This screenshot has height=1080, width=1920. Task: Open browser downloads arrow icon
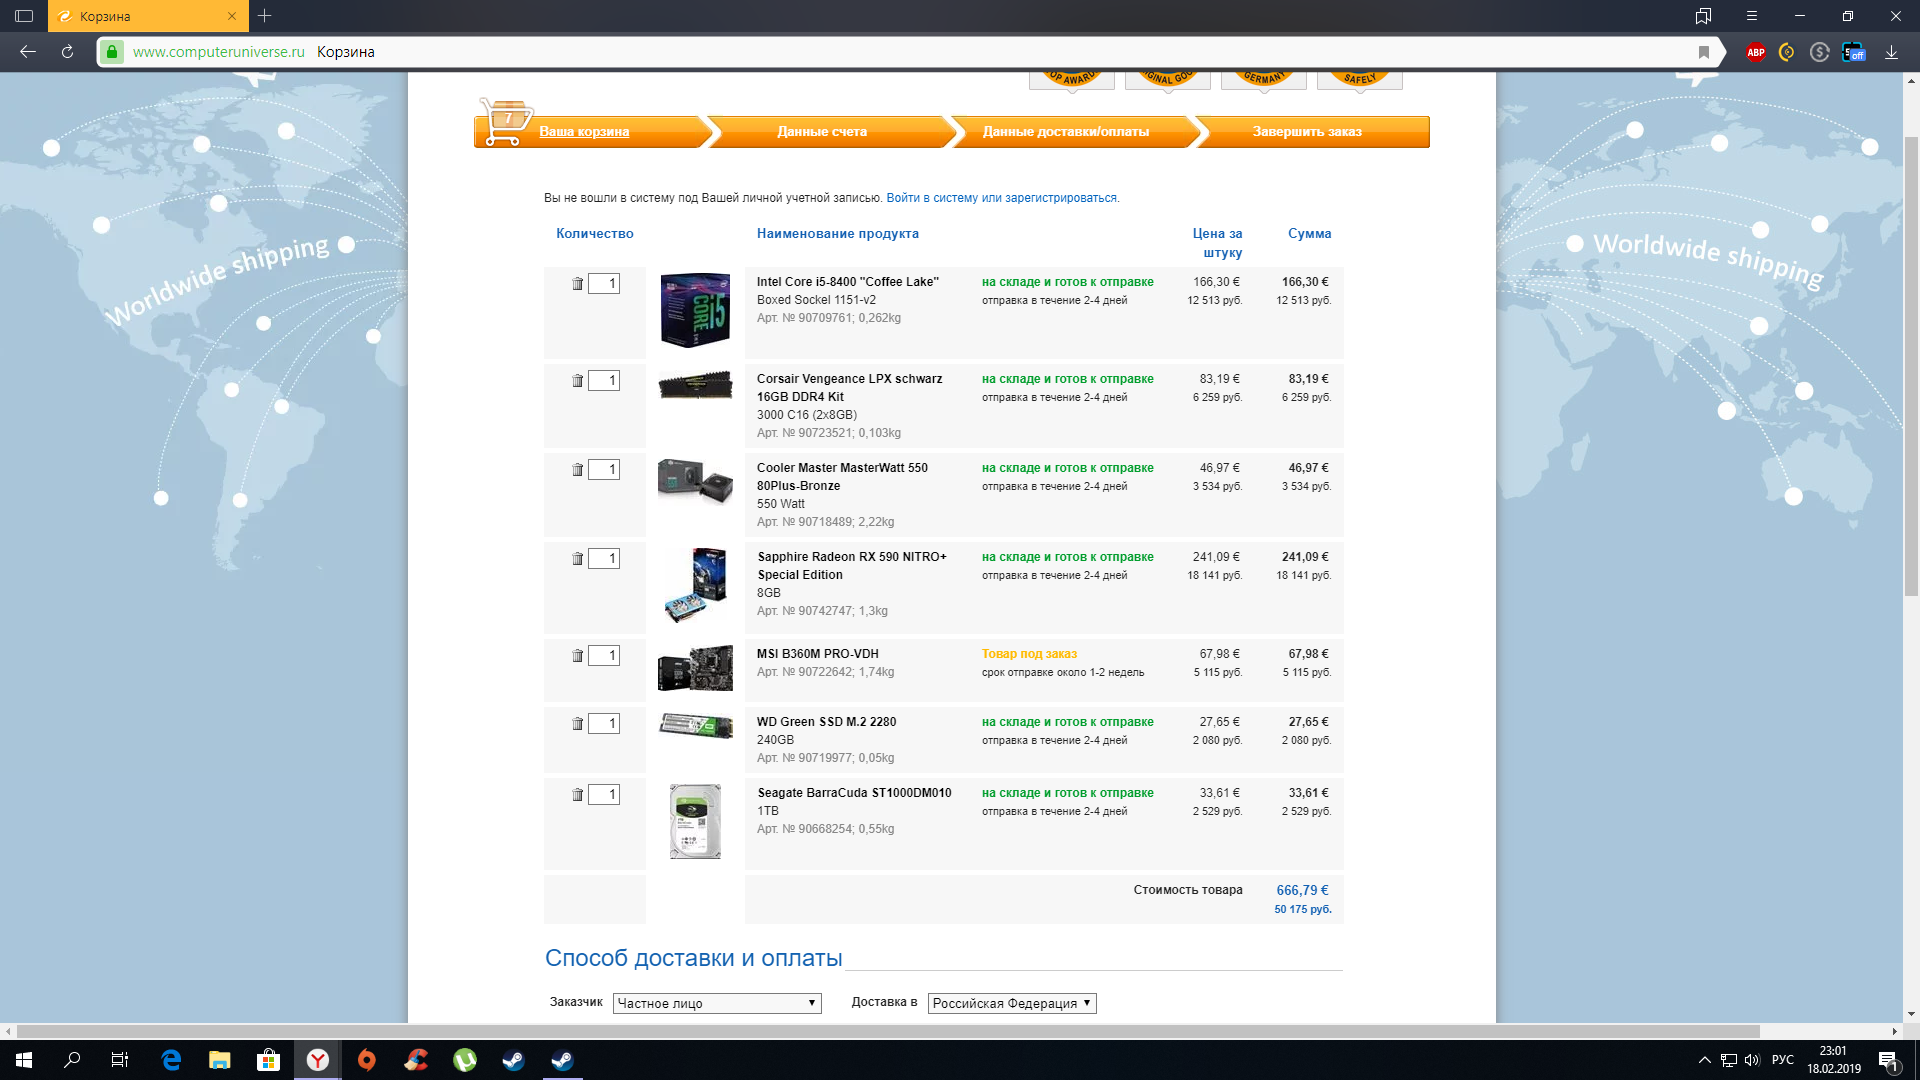[x=1891, y=52]
